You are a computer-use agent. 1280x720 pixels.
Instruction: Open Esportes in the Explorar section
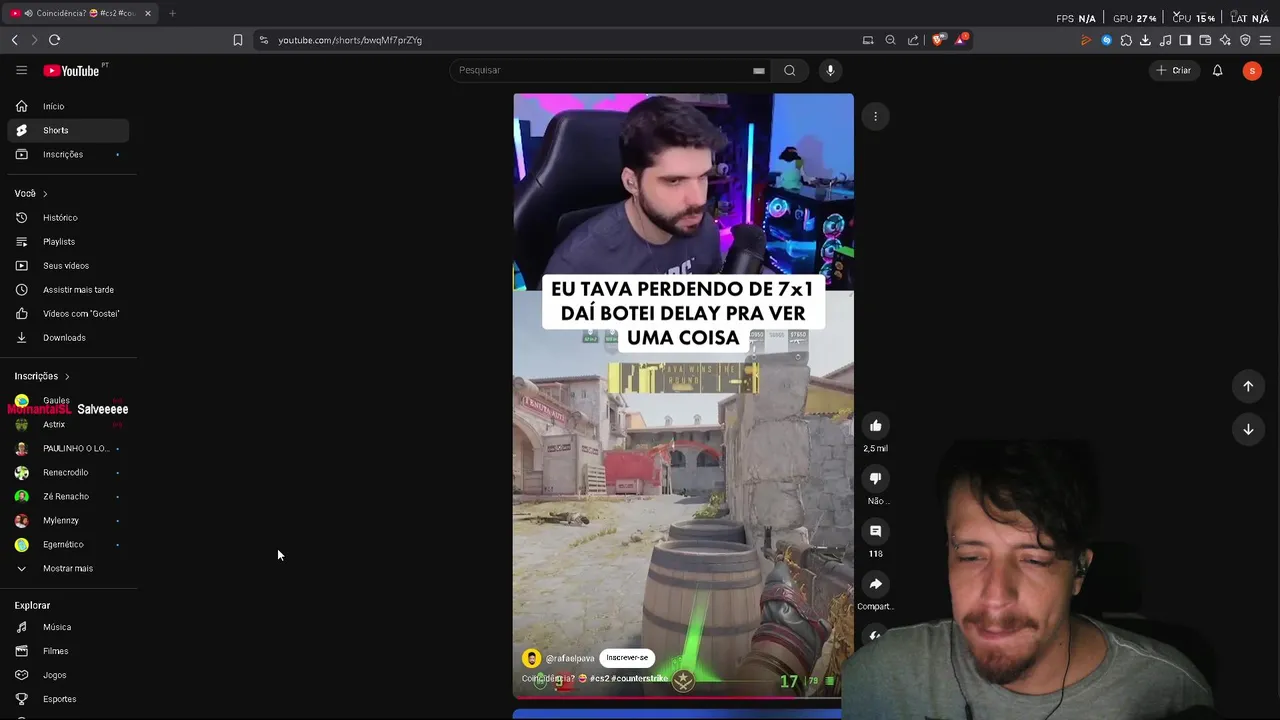[x=68, y=699]
